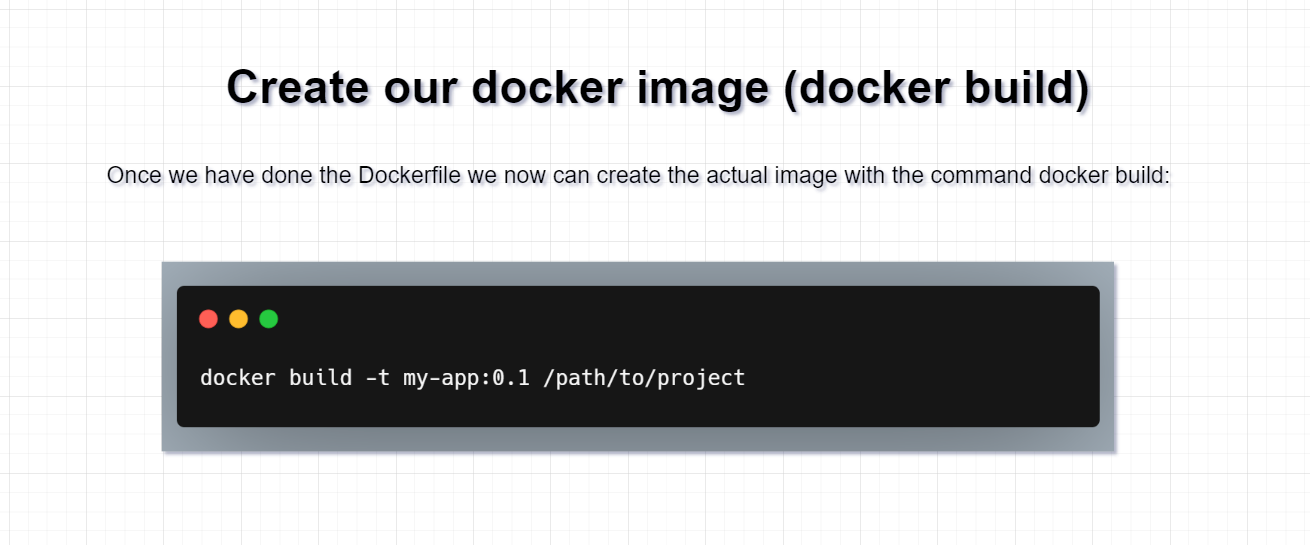The image size is (1310, 545).
Task: Click the green maximize dot in terminal window
Action: 268,319
